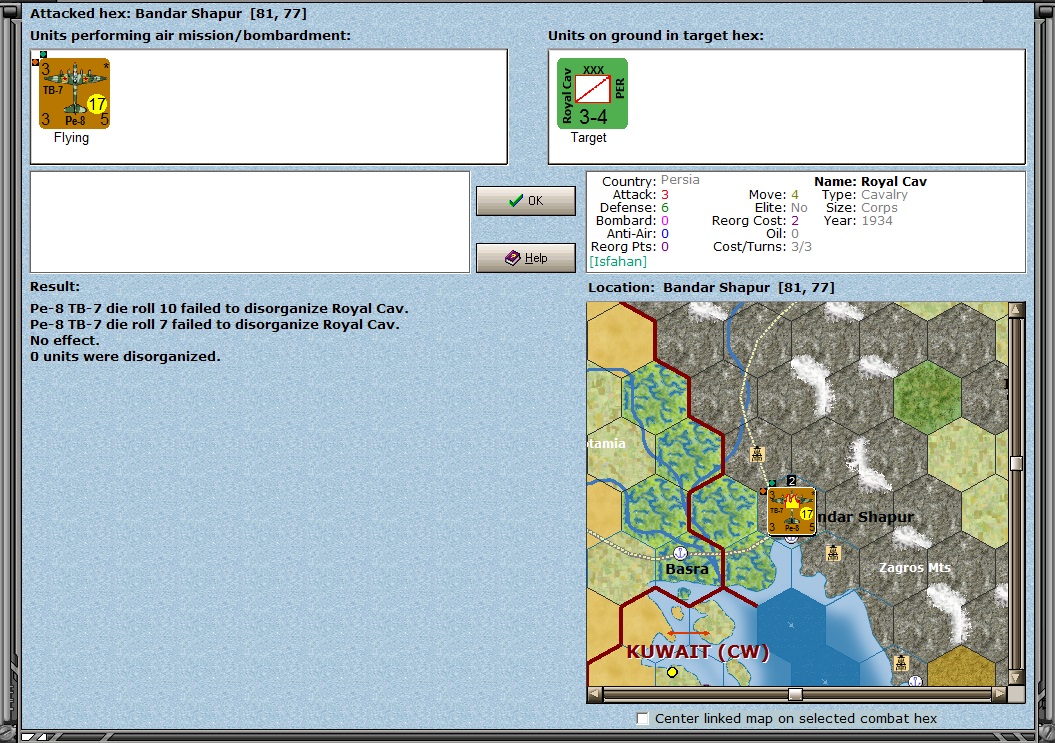Click the oil derrick icon south of Bandar Shapur
This screenshot has height=743, width=1055.
(x=833, y=553)
